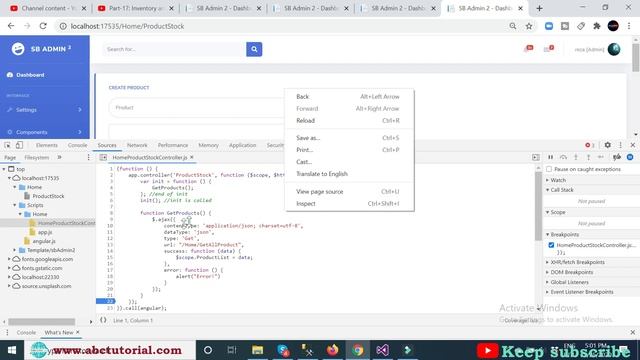Choose Inspect from the context menu

349,204
